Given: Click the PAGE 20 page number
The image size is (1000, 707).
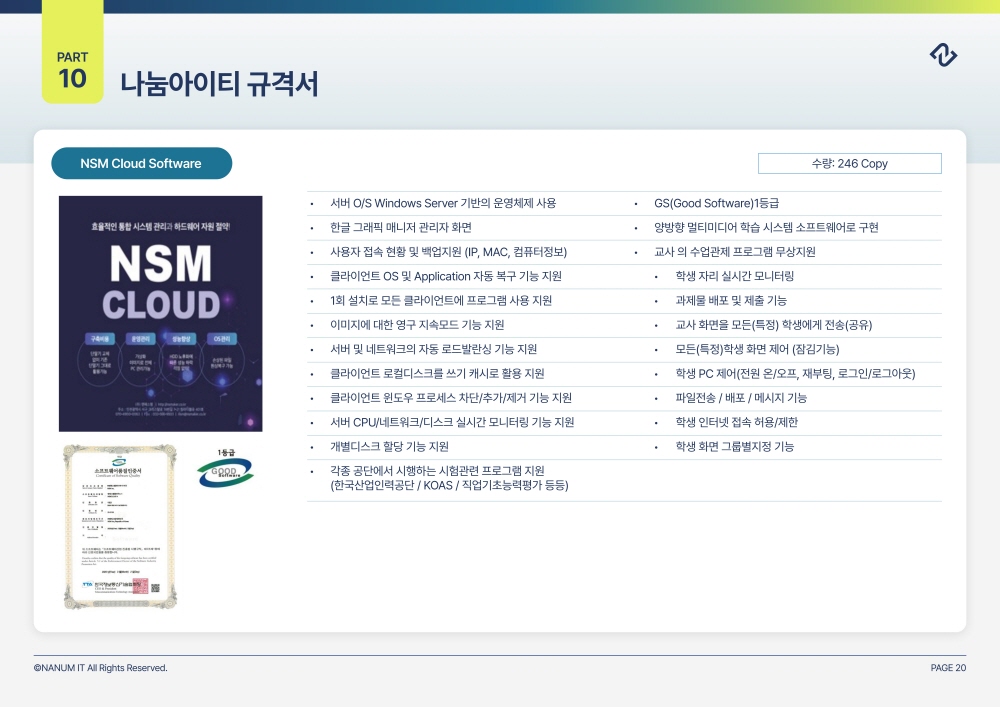Looking at the screenshot, I should 947,668.
